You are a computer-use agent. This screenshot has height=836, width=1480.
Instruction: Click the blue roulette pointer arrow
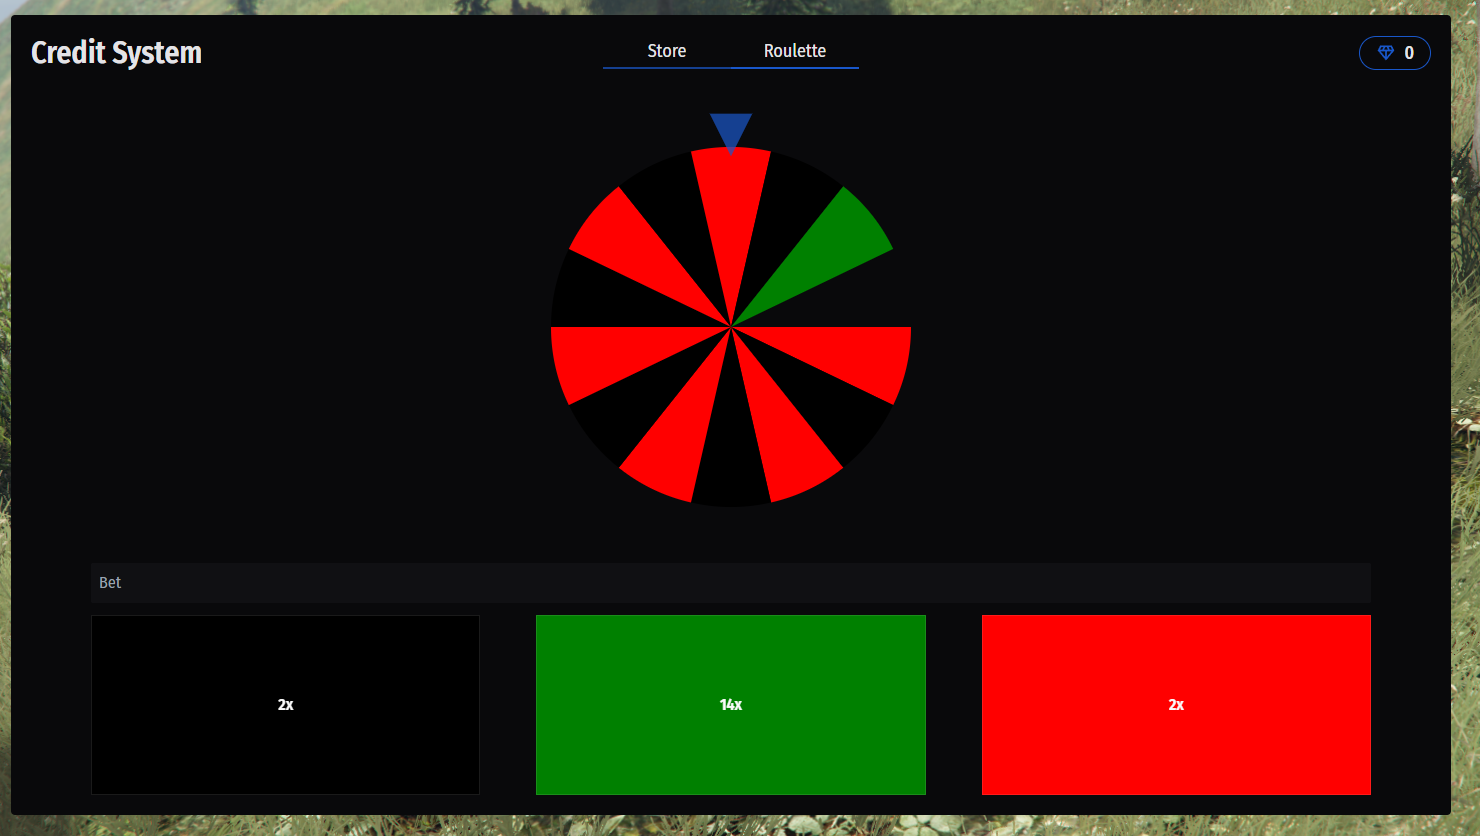[731, 132]
